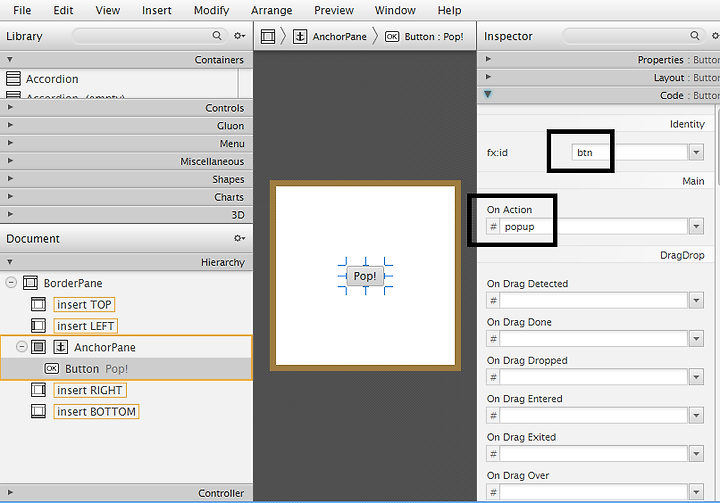Screen dimensions: 720x503
Task: Select BorderPane in the hierarchy
Action: [73, 283]
